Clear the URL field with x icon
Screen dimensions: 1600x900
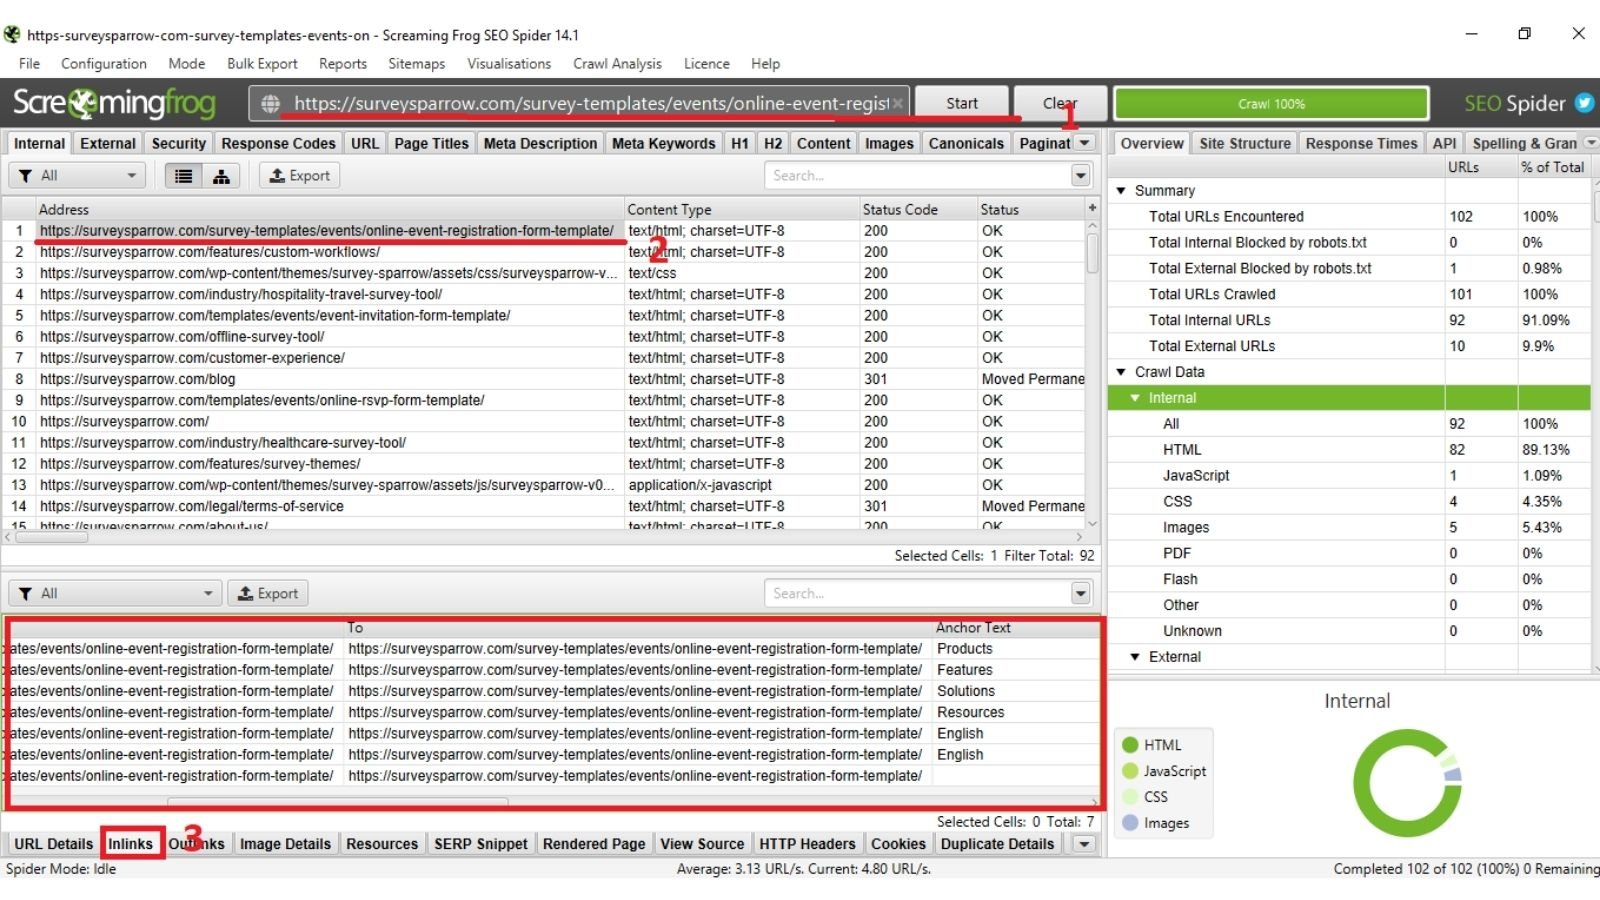898,103
